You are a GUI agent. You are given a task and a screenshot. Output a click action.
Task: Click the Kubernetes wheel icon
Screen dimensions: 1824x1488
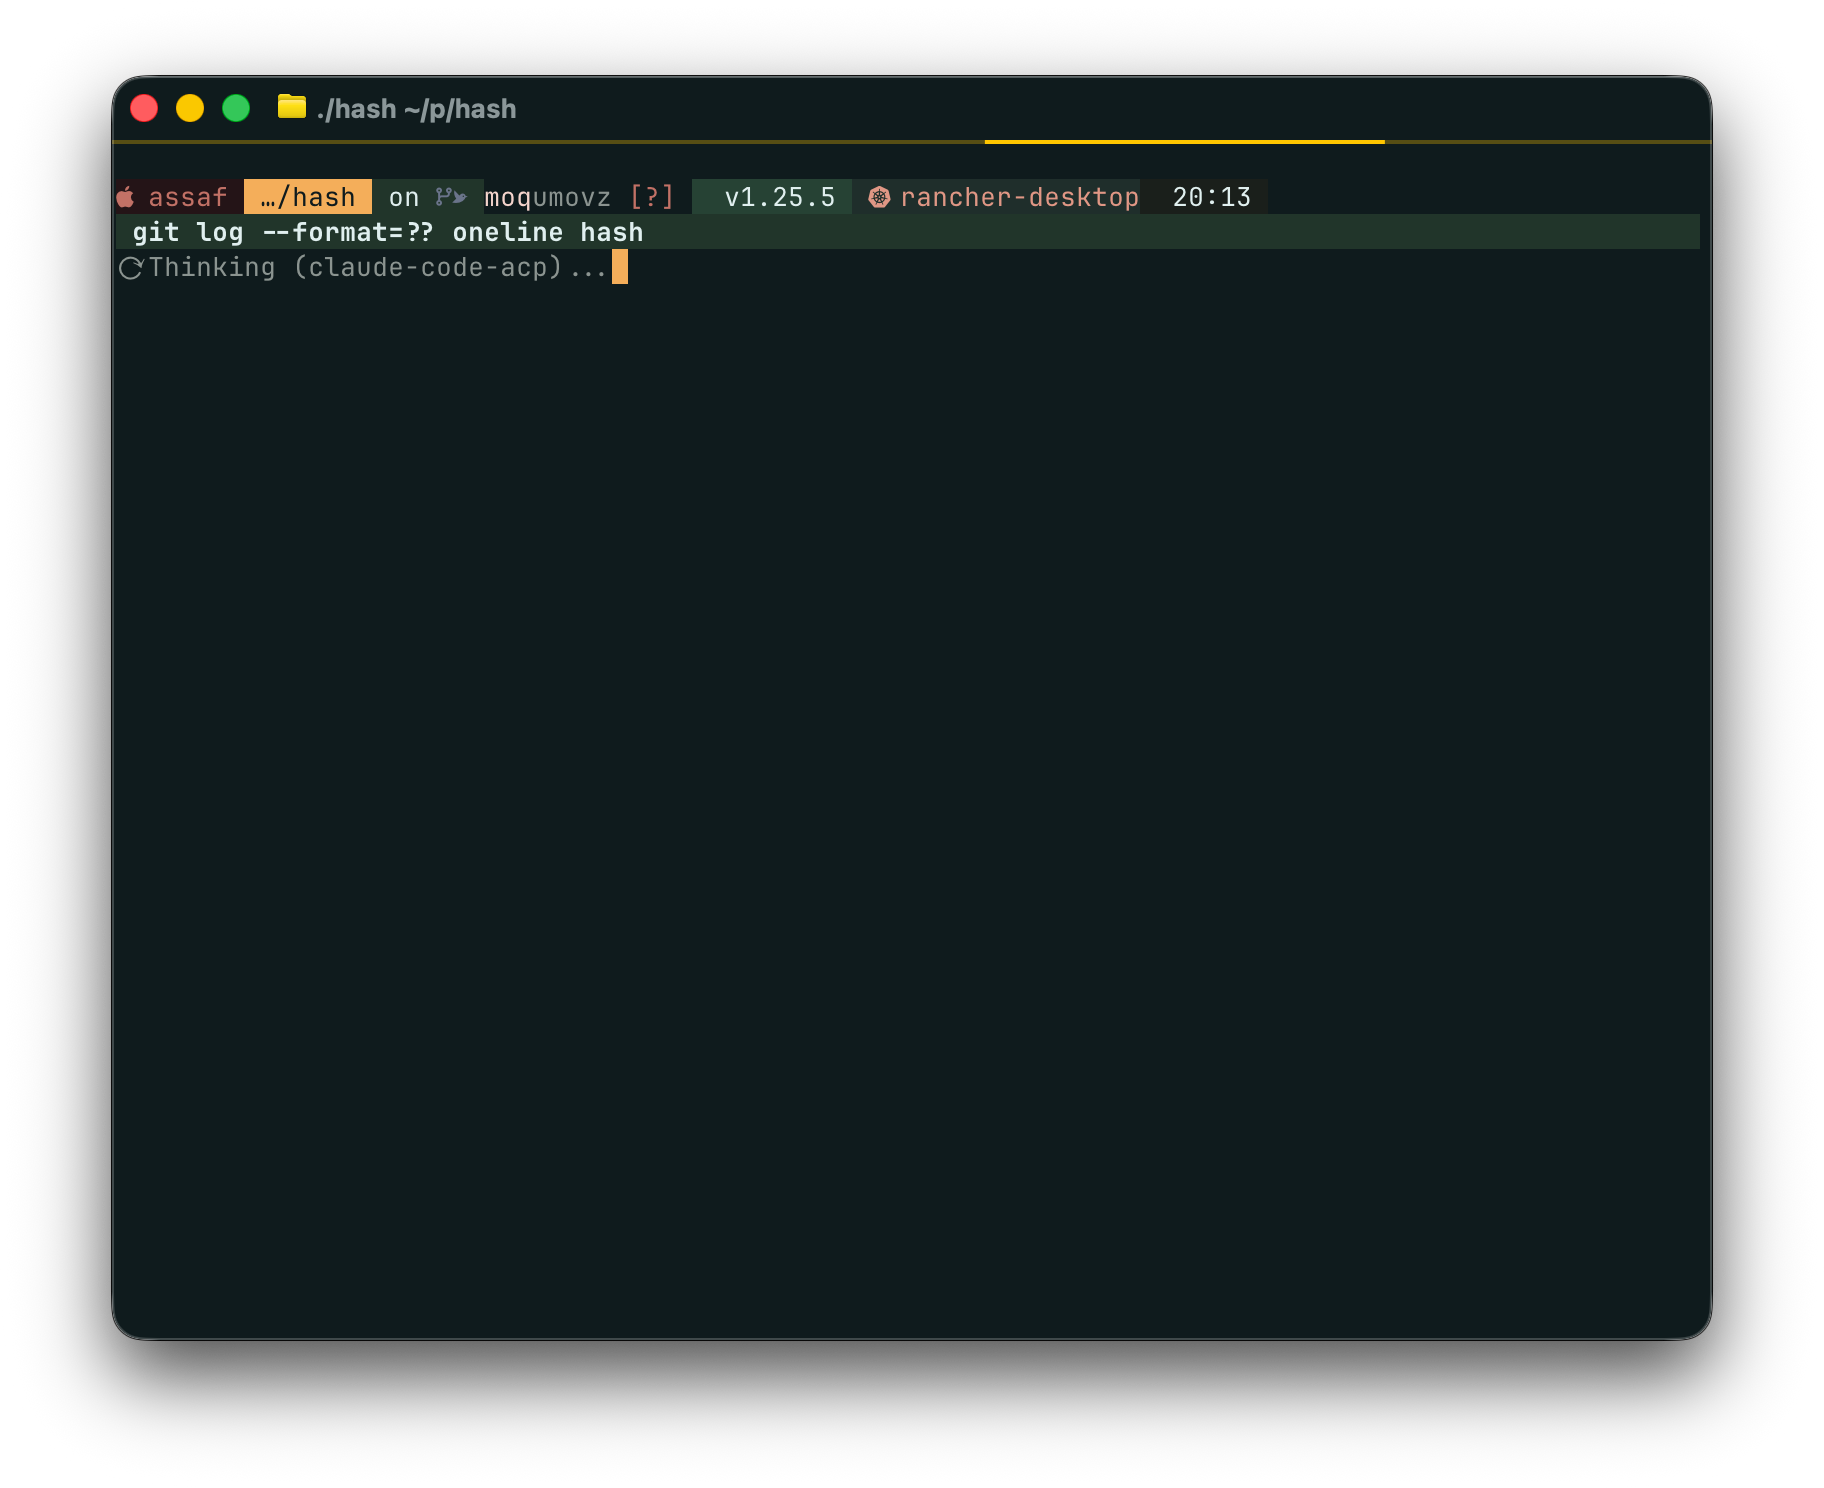coord(878,197)
